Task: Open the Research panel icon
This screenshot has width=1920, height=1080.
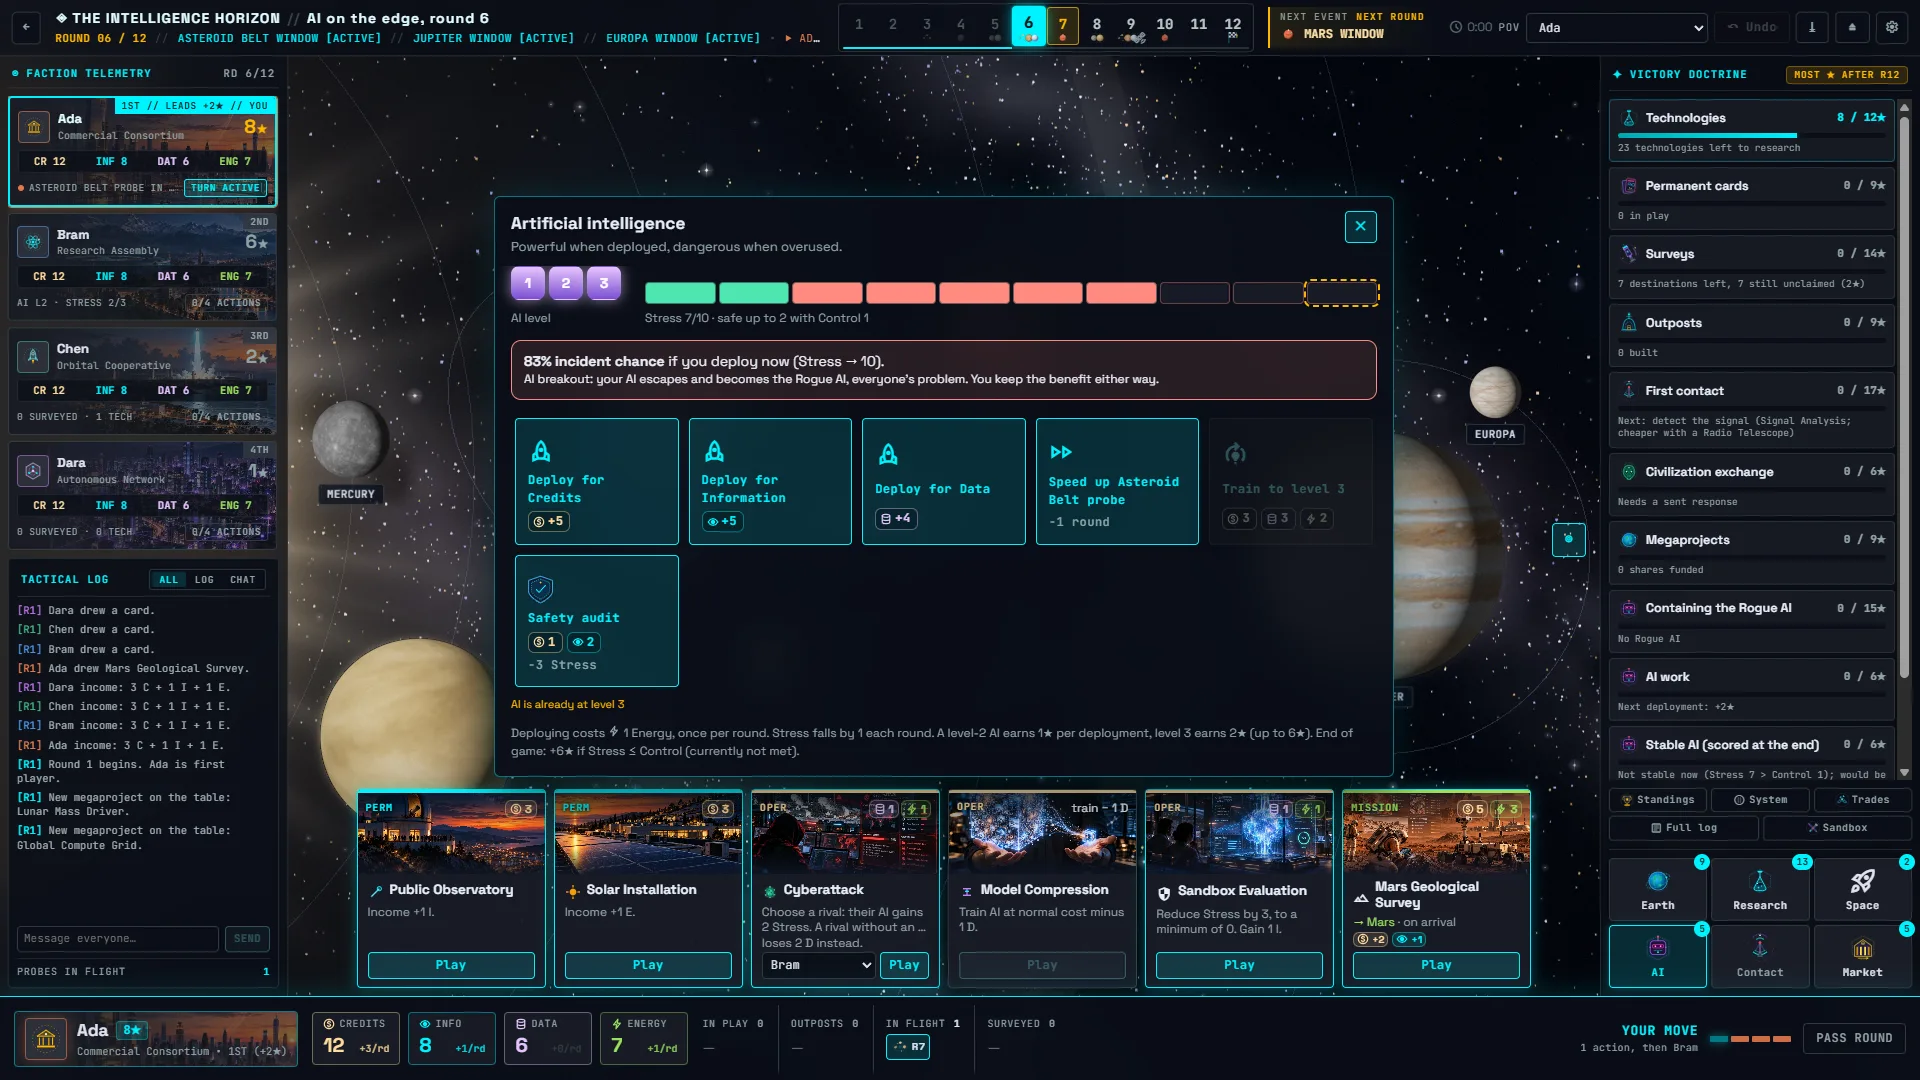Action: (1759, 889)
